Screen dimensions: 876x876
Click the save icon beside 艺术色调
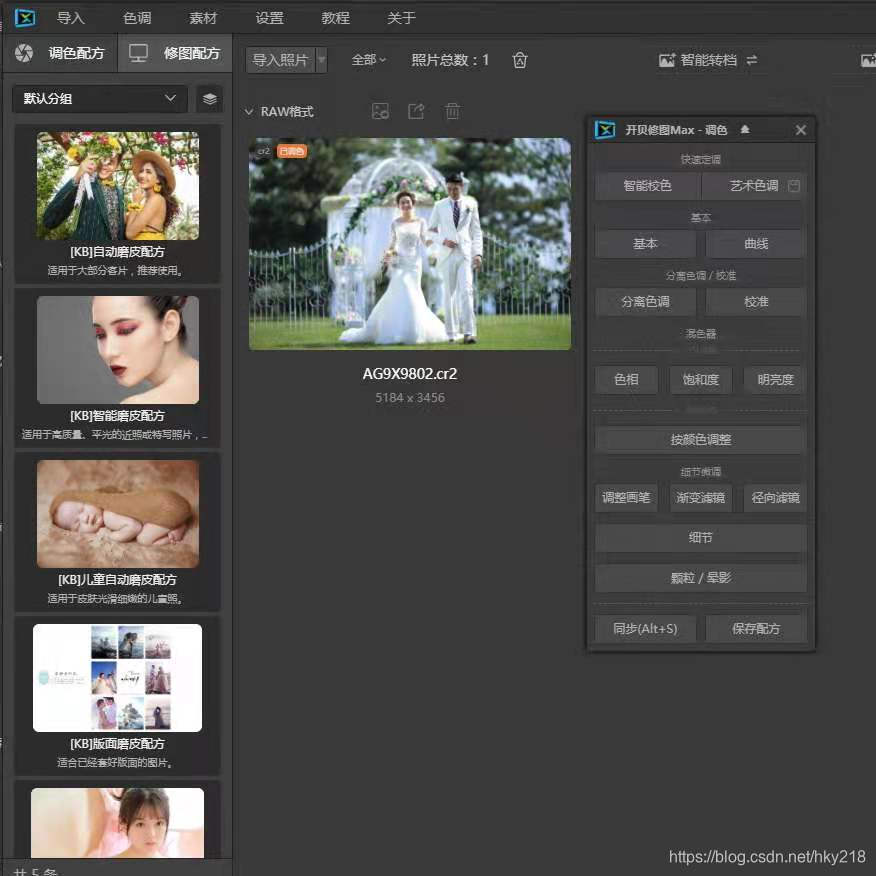793,186
